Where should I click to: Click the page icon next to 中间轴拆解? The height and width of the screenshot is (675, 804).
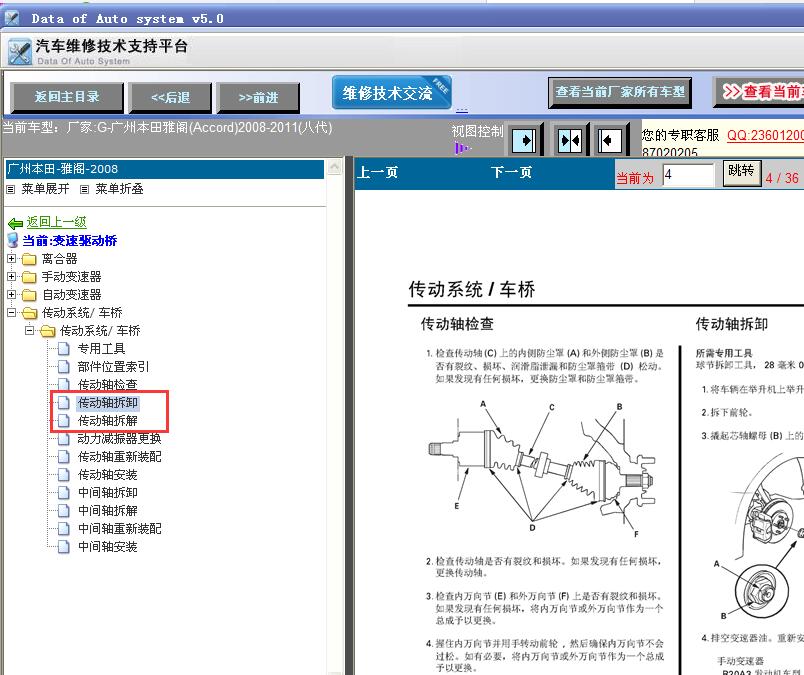pyautogui.click(x=64, y=510)
